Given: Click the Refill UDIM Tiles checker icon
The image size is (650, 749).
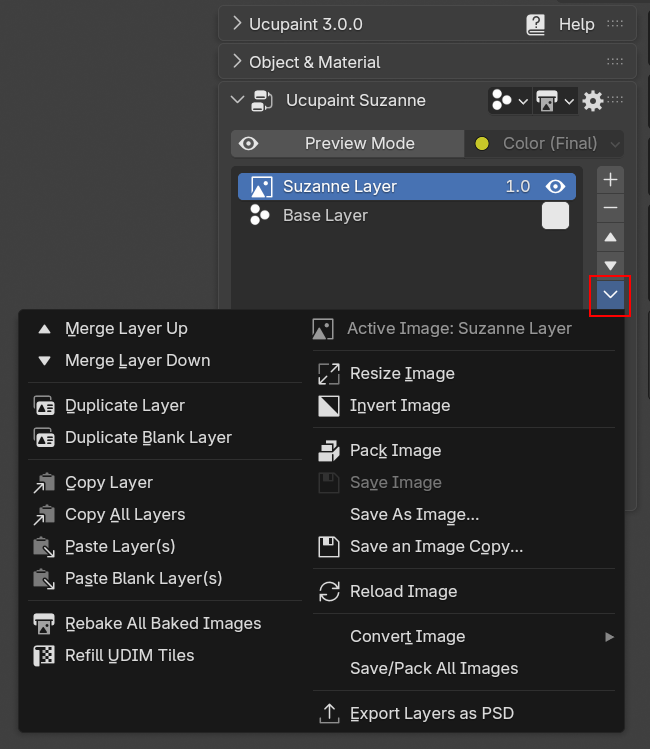Looking at the screenshot, I should [x=44, y=655].
